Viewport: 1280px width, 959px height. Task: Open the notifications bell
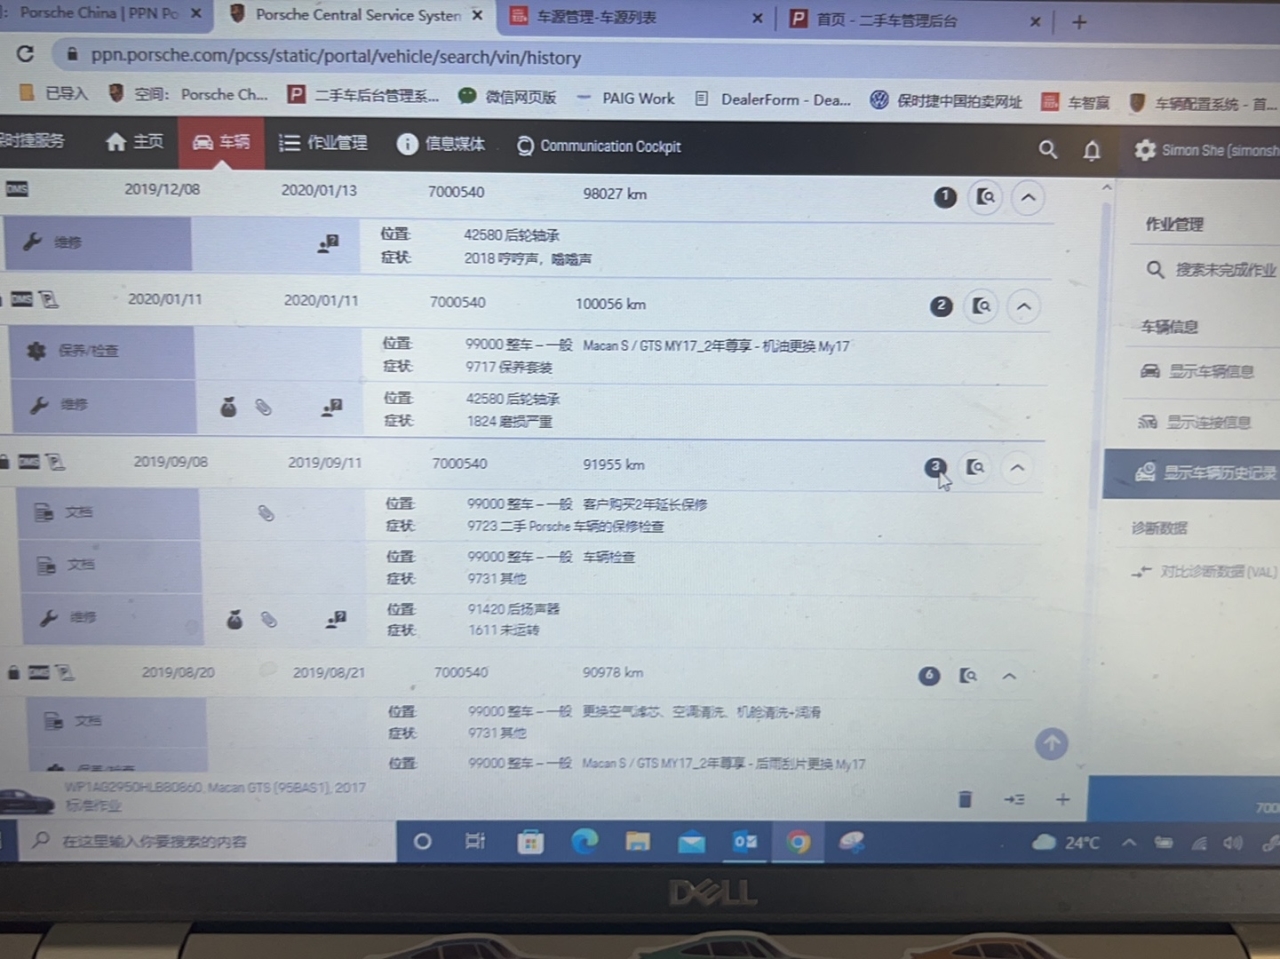coord(1092,150)
